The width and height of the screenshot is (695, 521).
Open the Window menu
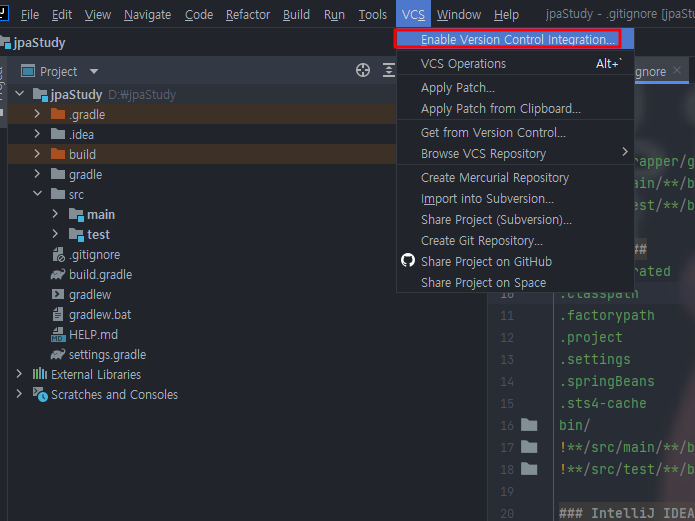click(458, 15)
